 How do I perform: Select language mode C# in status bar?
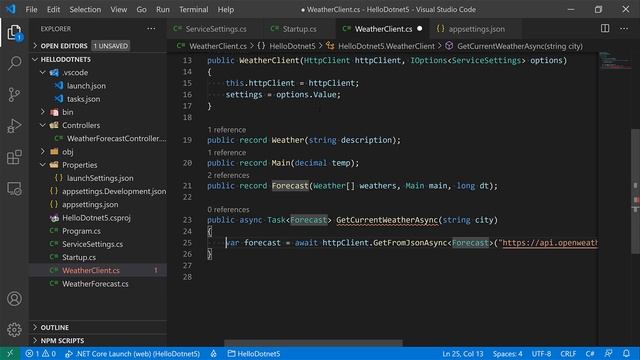590,353
